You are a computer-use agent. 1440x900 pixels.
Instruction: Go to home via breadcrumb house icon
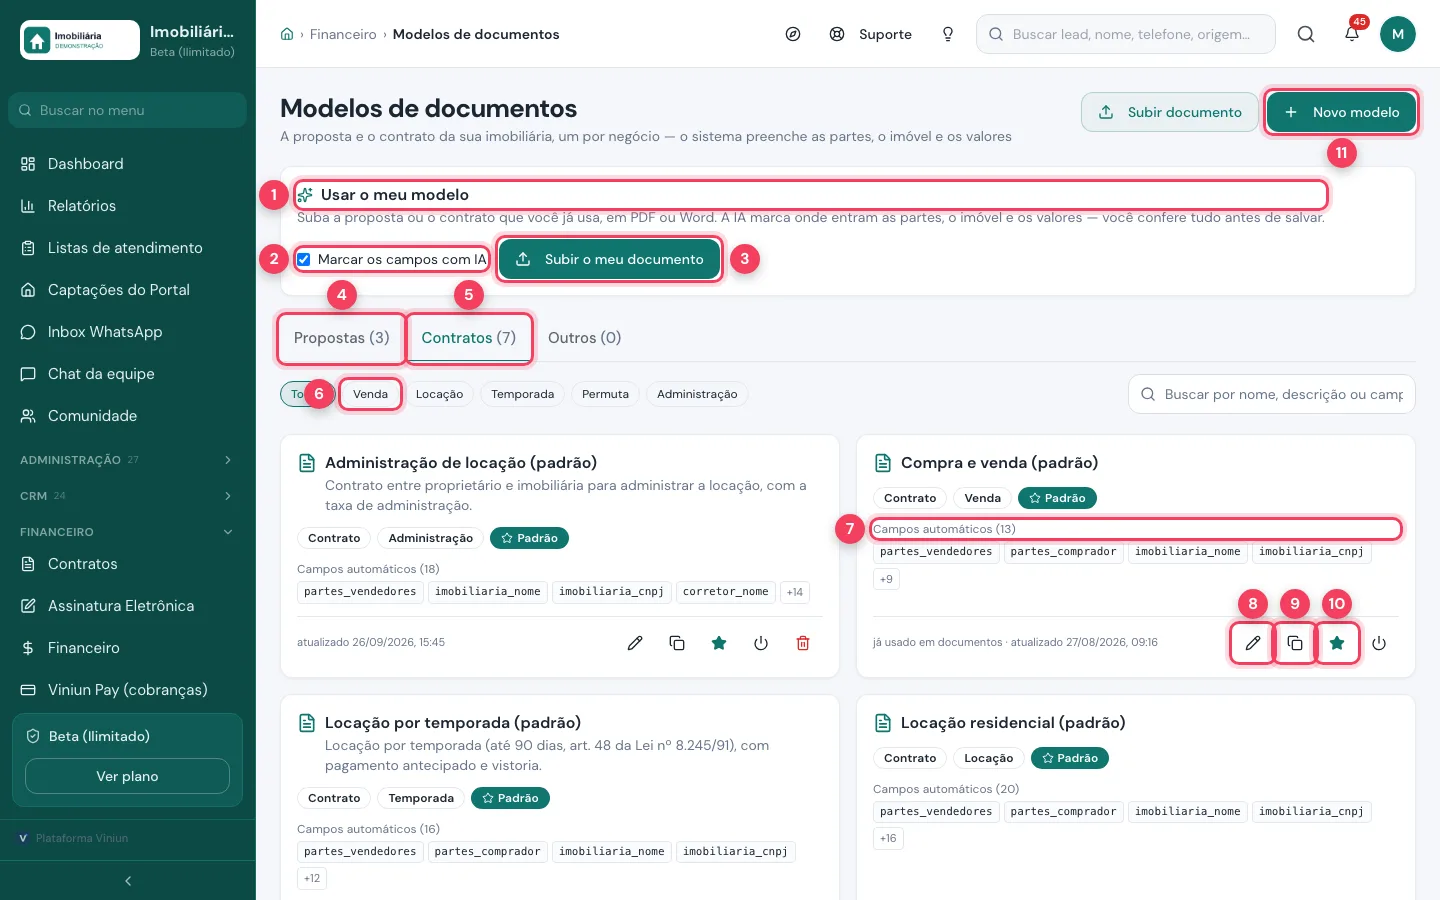[x=287, y=34]
